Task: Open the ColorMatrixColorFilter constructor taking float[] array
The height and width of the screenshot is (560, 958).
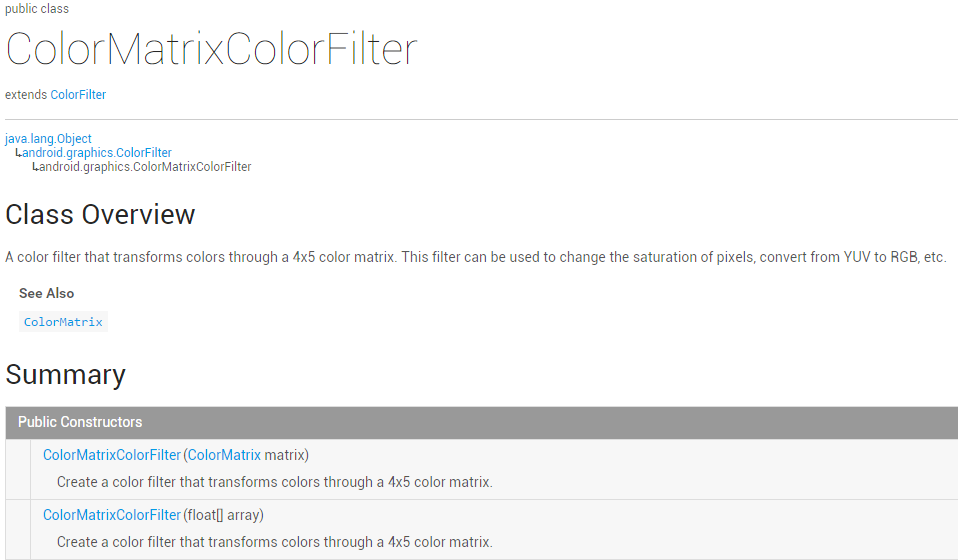Action: click(x=112, y=515)
